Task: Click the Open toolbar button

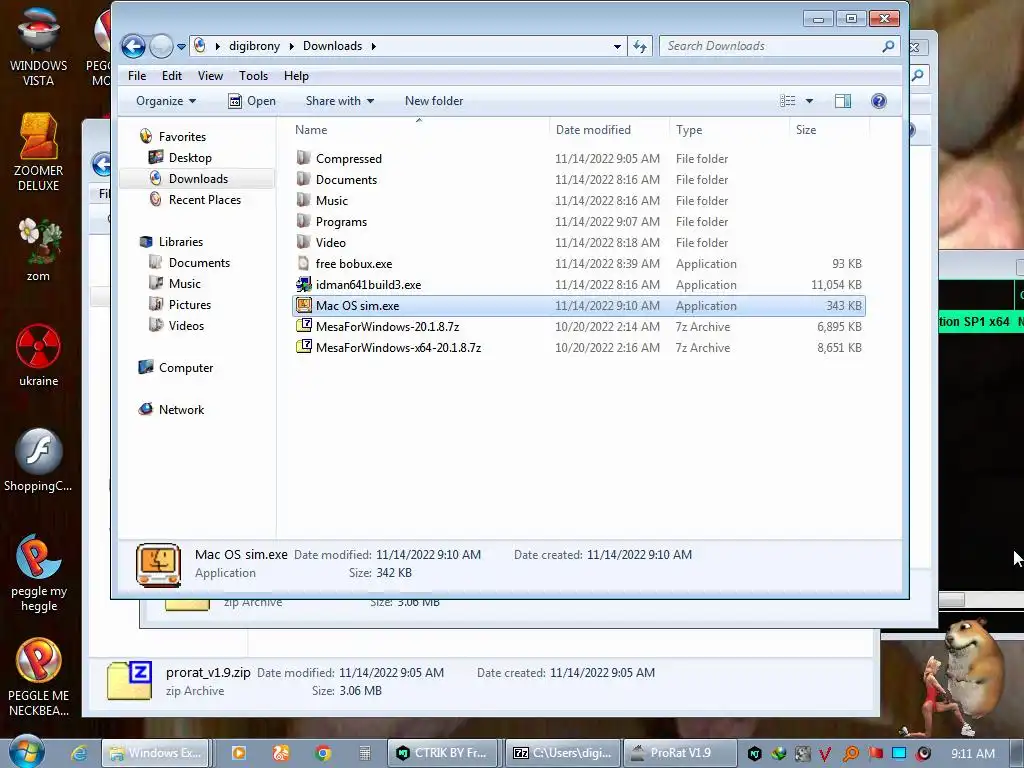Action: 252,101
